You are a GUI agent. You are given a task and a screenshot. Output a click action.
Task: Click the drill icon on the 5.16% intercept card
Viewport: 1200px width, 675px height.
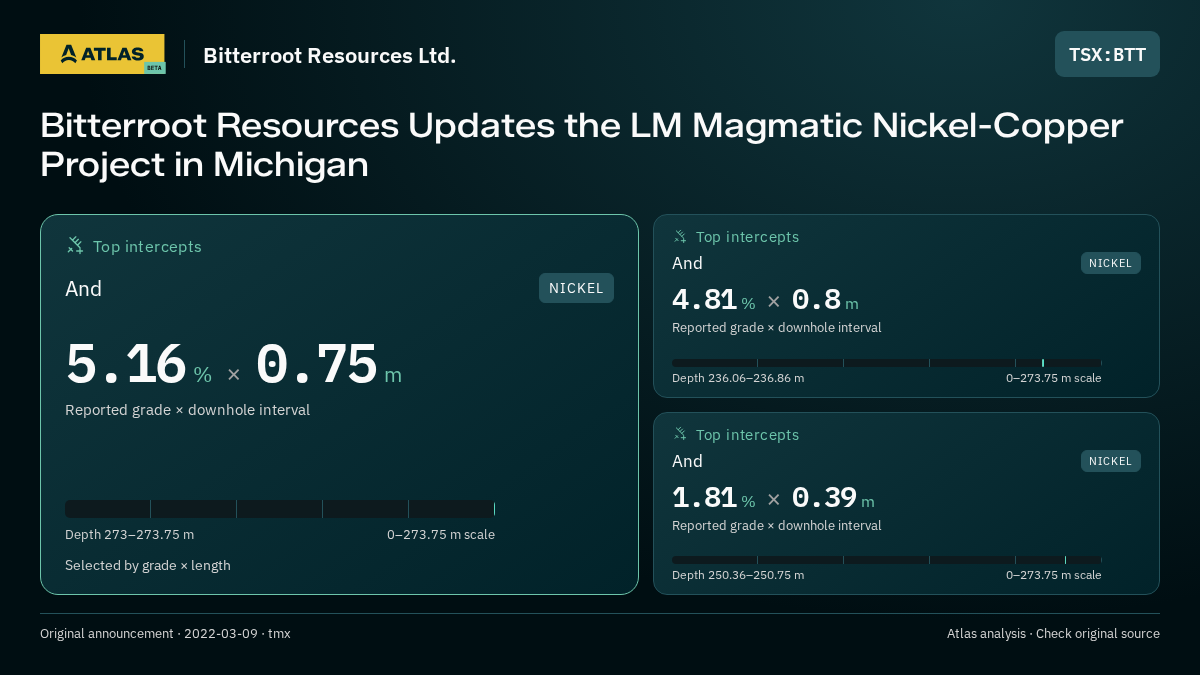pyautogui.click(x=75, y=245)
